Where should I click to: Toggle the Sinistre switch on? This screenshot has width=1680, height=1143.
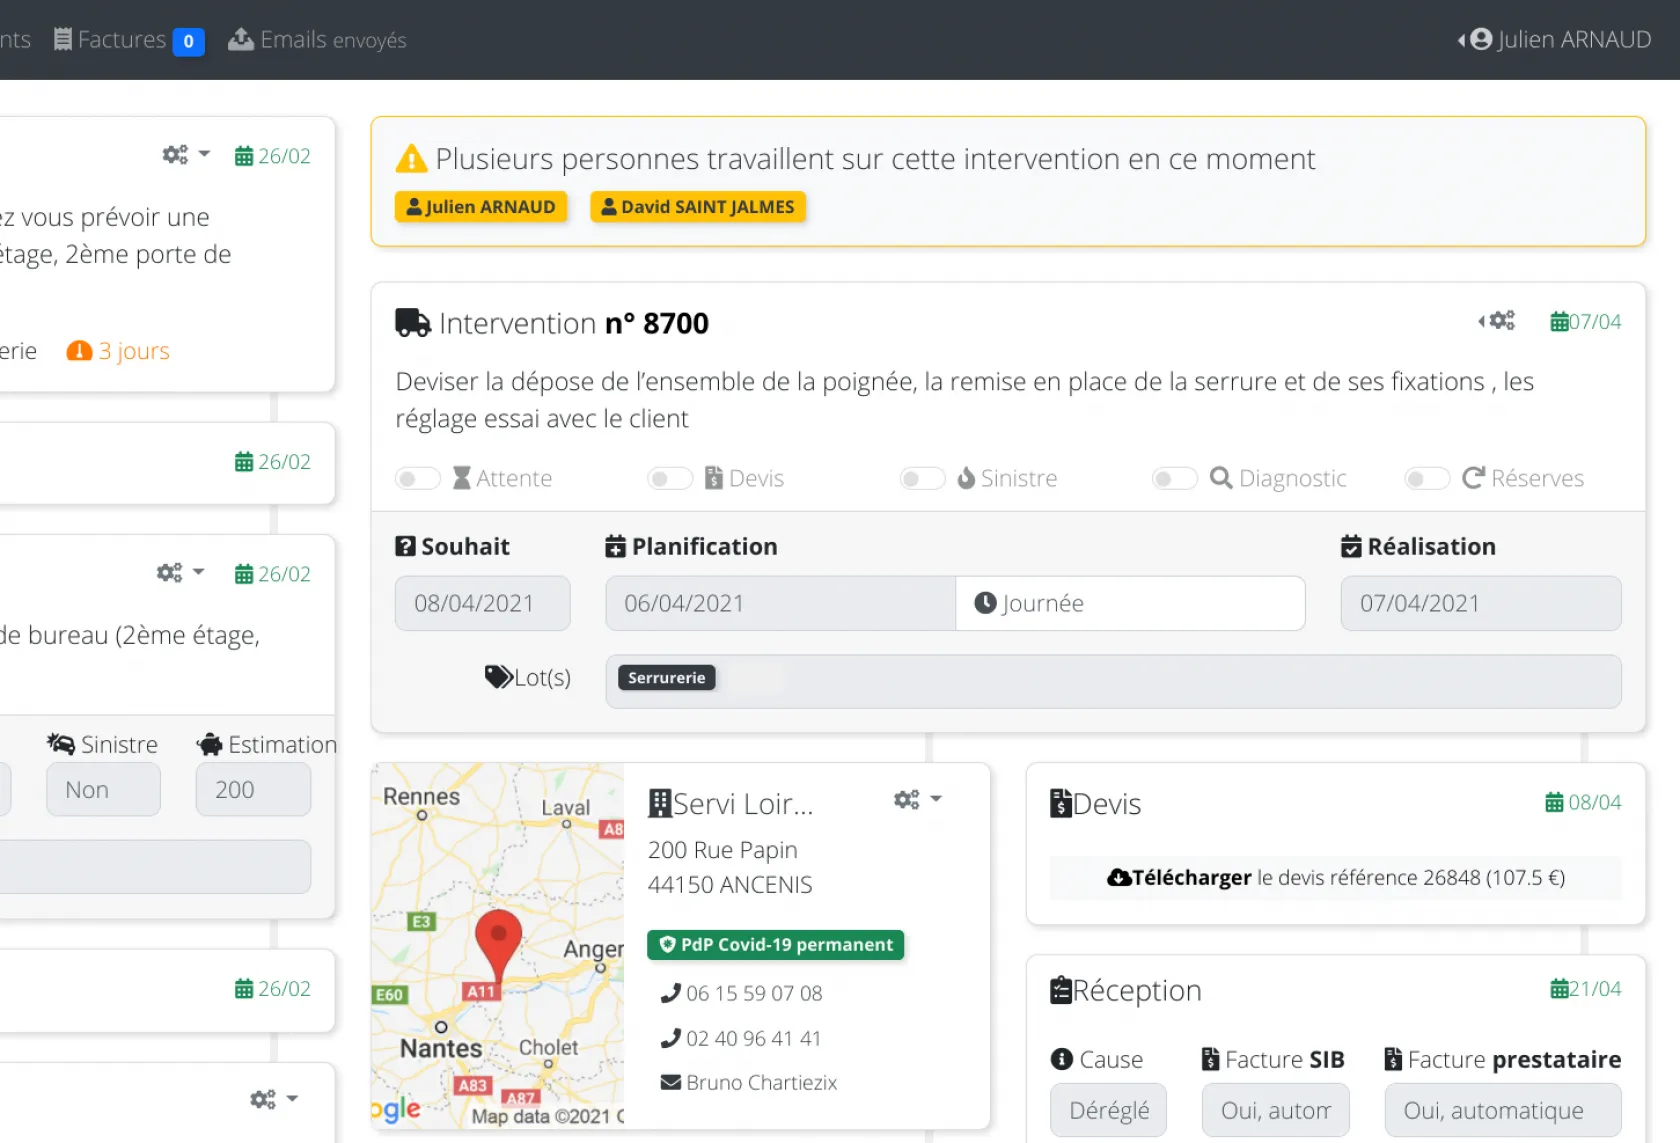click(x=922, y=479)
